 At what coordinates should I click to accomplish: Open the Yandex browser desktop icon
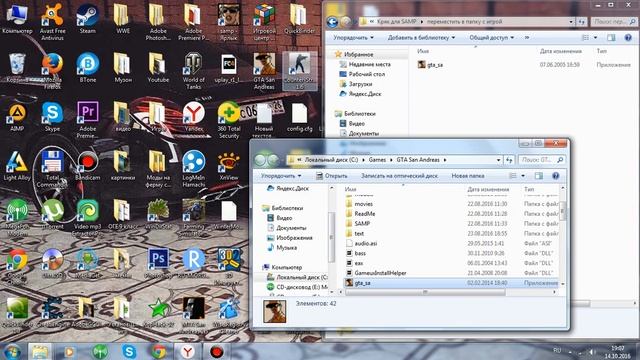click(x=193, y=117)
